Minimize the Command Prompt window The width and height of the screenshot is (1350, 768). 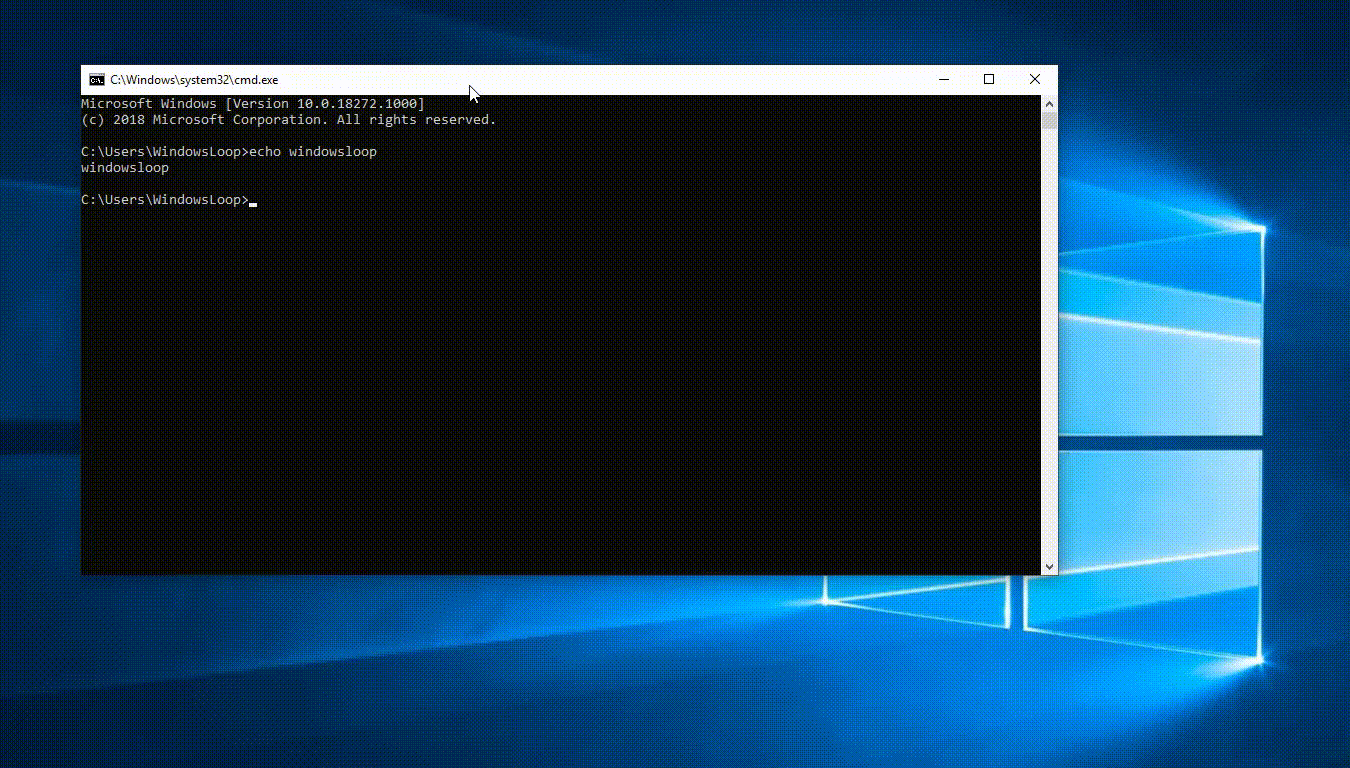(x=943, y=80)
